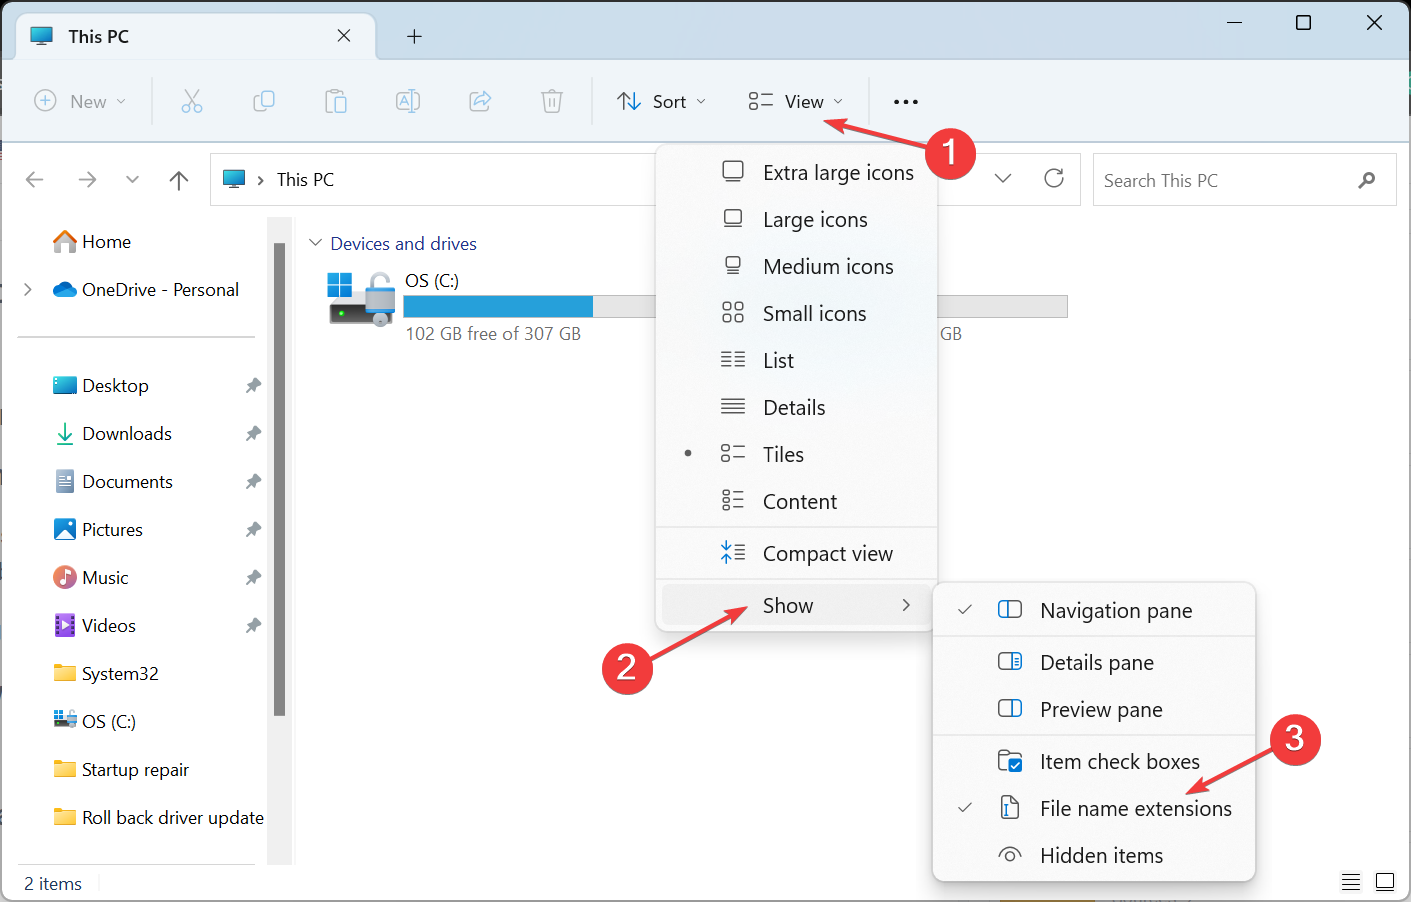The image size is (1411, 902).
Task: Open the Show submenu
Action: point(788,605)
